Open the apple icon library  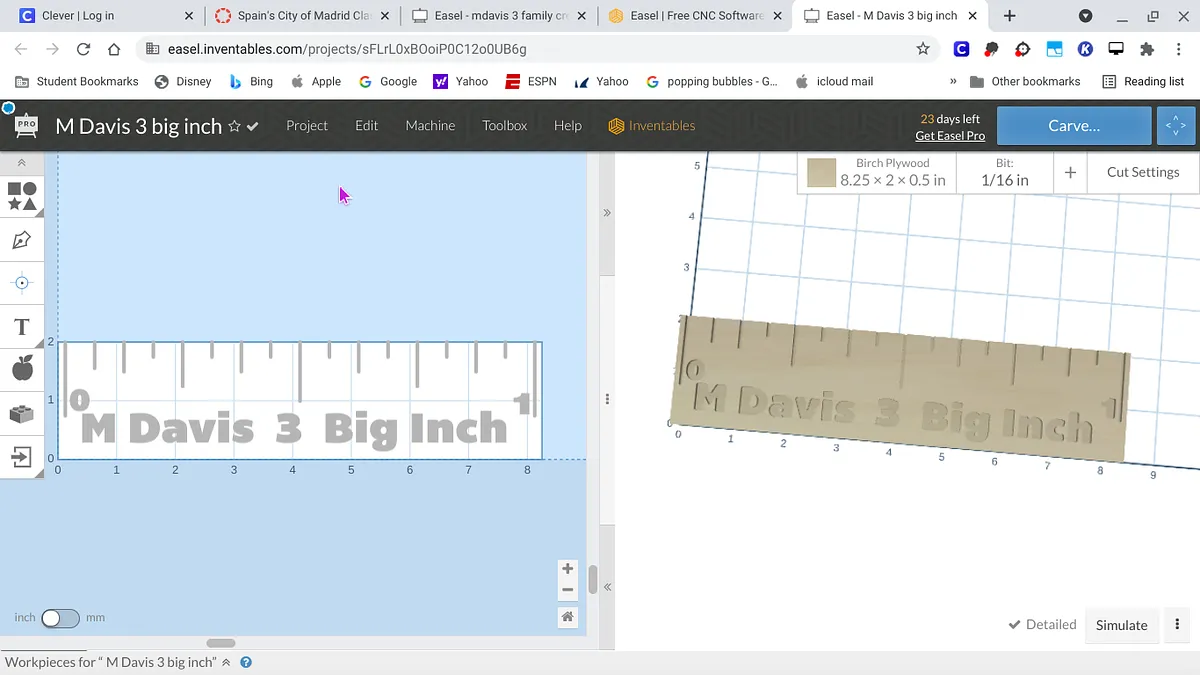[22, 369]
